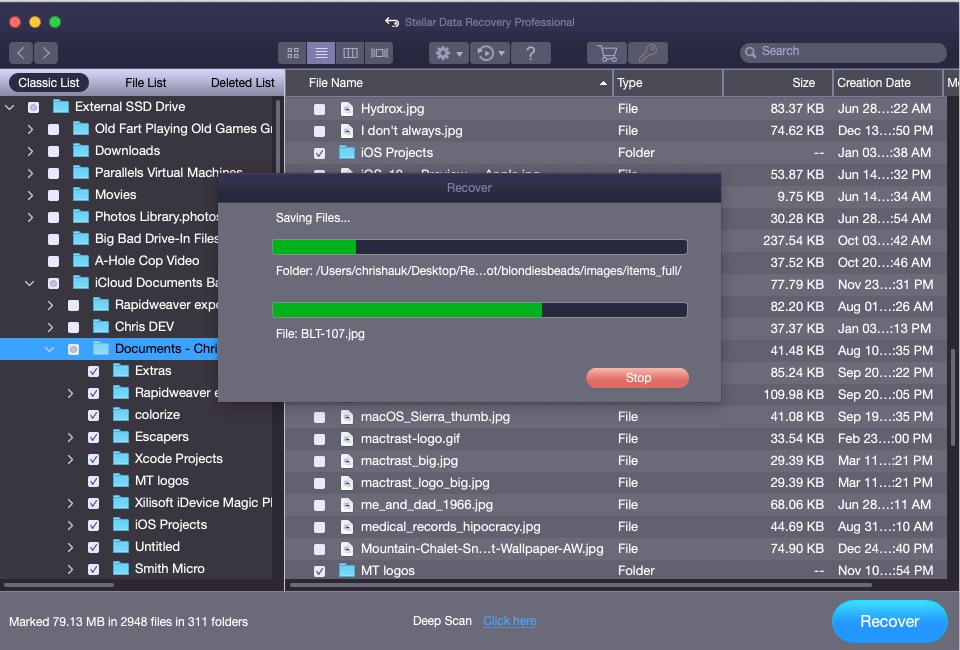960x650 pixels.
Task: Sort by the Type column header
Action: 667,83
